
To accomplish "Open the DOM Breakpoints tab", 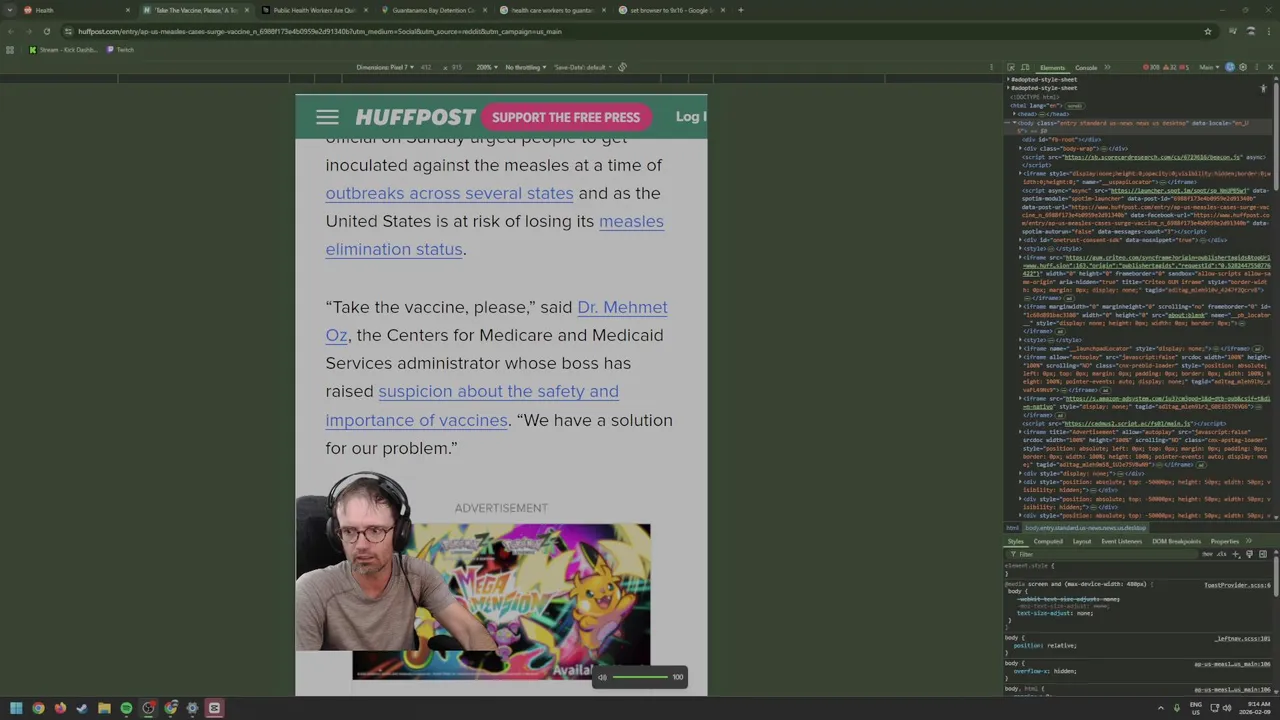I will click(1176, 541).
